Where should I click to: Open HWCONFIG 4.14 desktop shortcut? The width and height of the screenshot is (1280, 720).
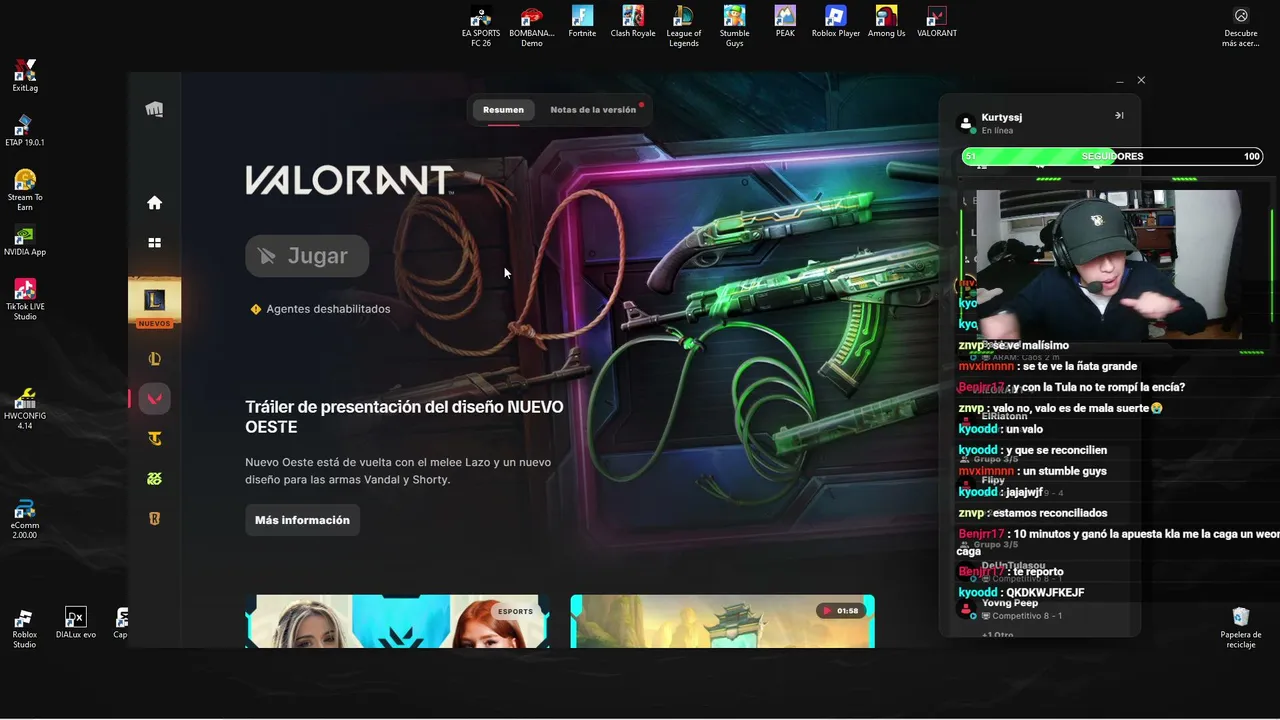pos(25,409)
